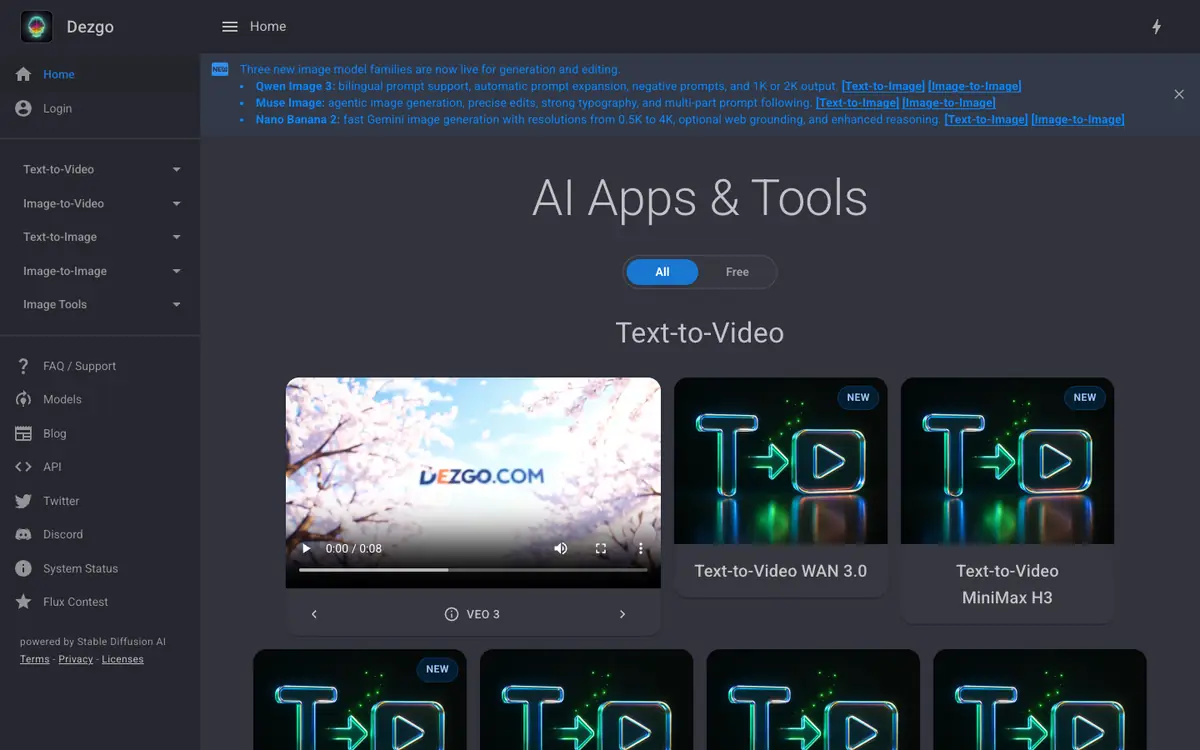Click the Models icon in sidebar

coord(24,399)
